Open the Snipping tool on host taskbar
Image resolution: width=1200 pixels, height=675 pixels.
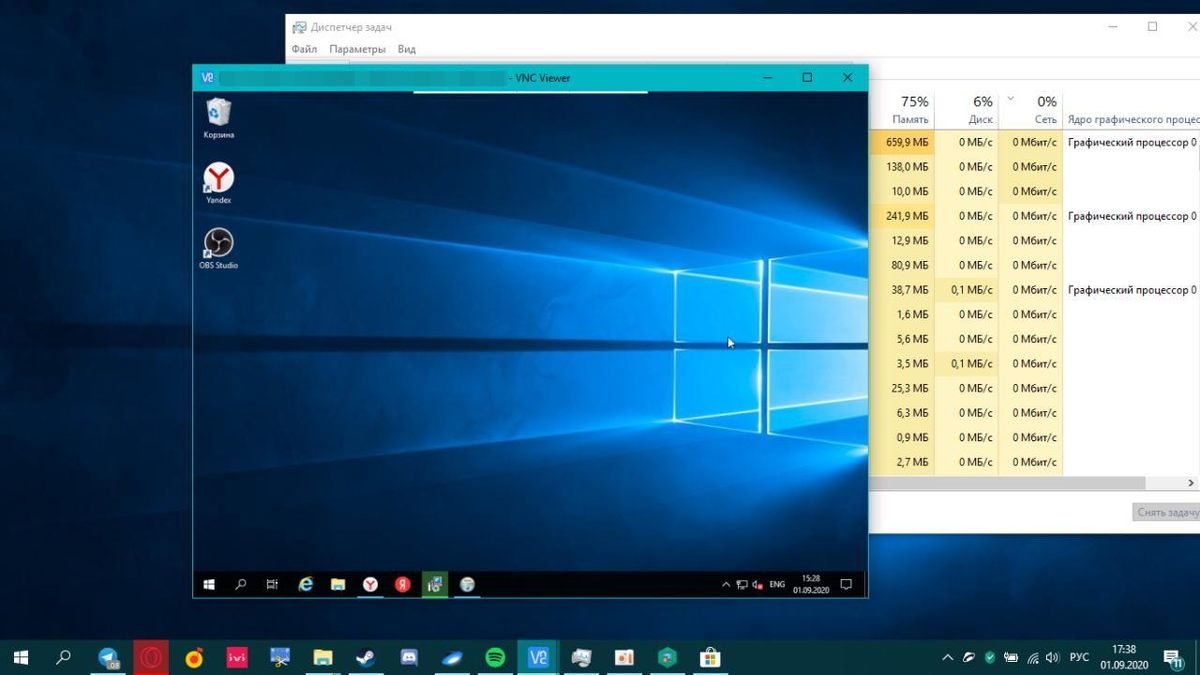tap(280, 658)
